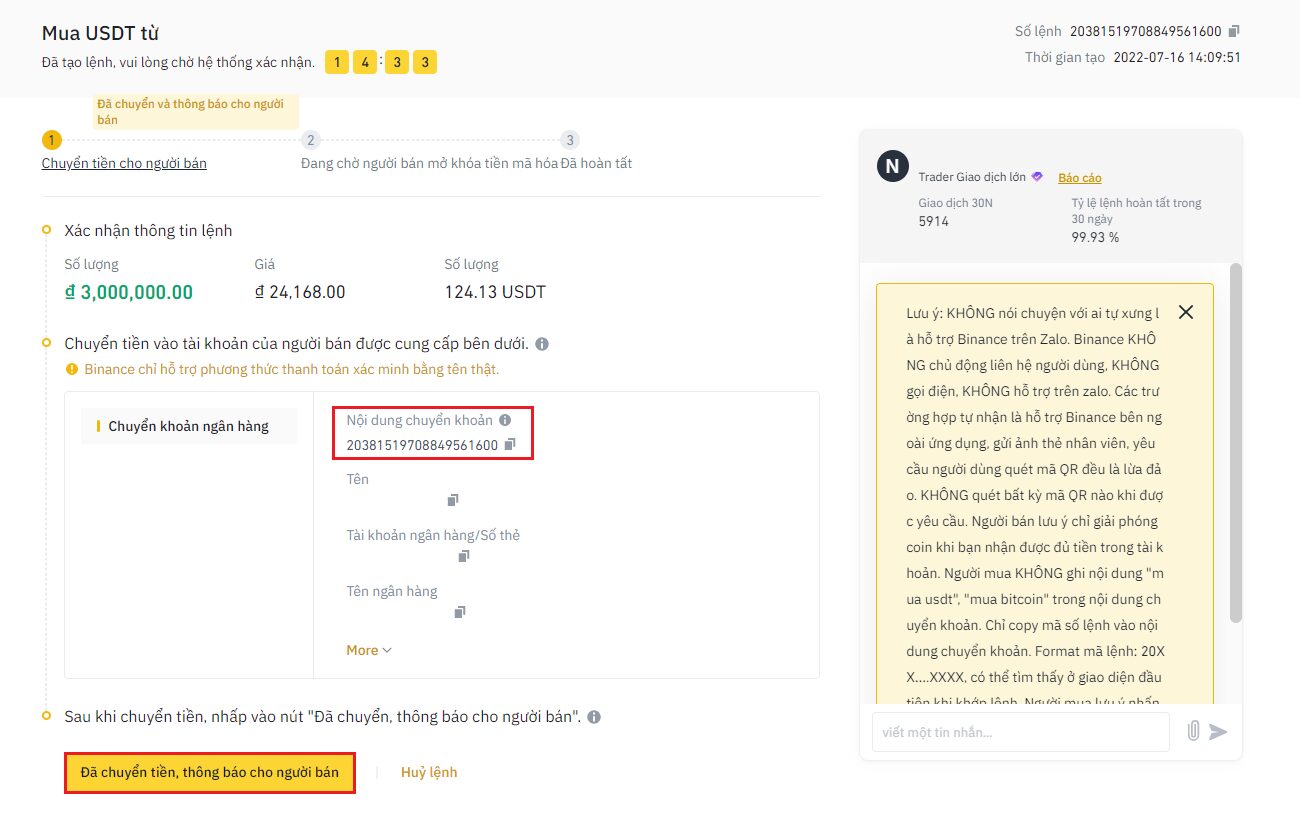Click the verified diamond badge beside trader name
The height and width of the screenshot is (822, 1300).
click(1037, 177)
